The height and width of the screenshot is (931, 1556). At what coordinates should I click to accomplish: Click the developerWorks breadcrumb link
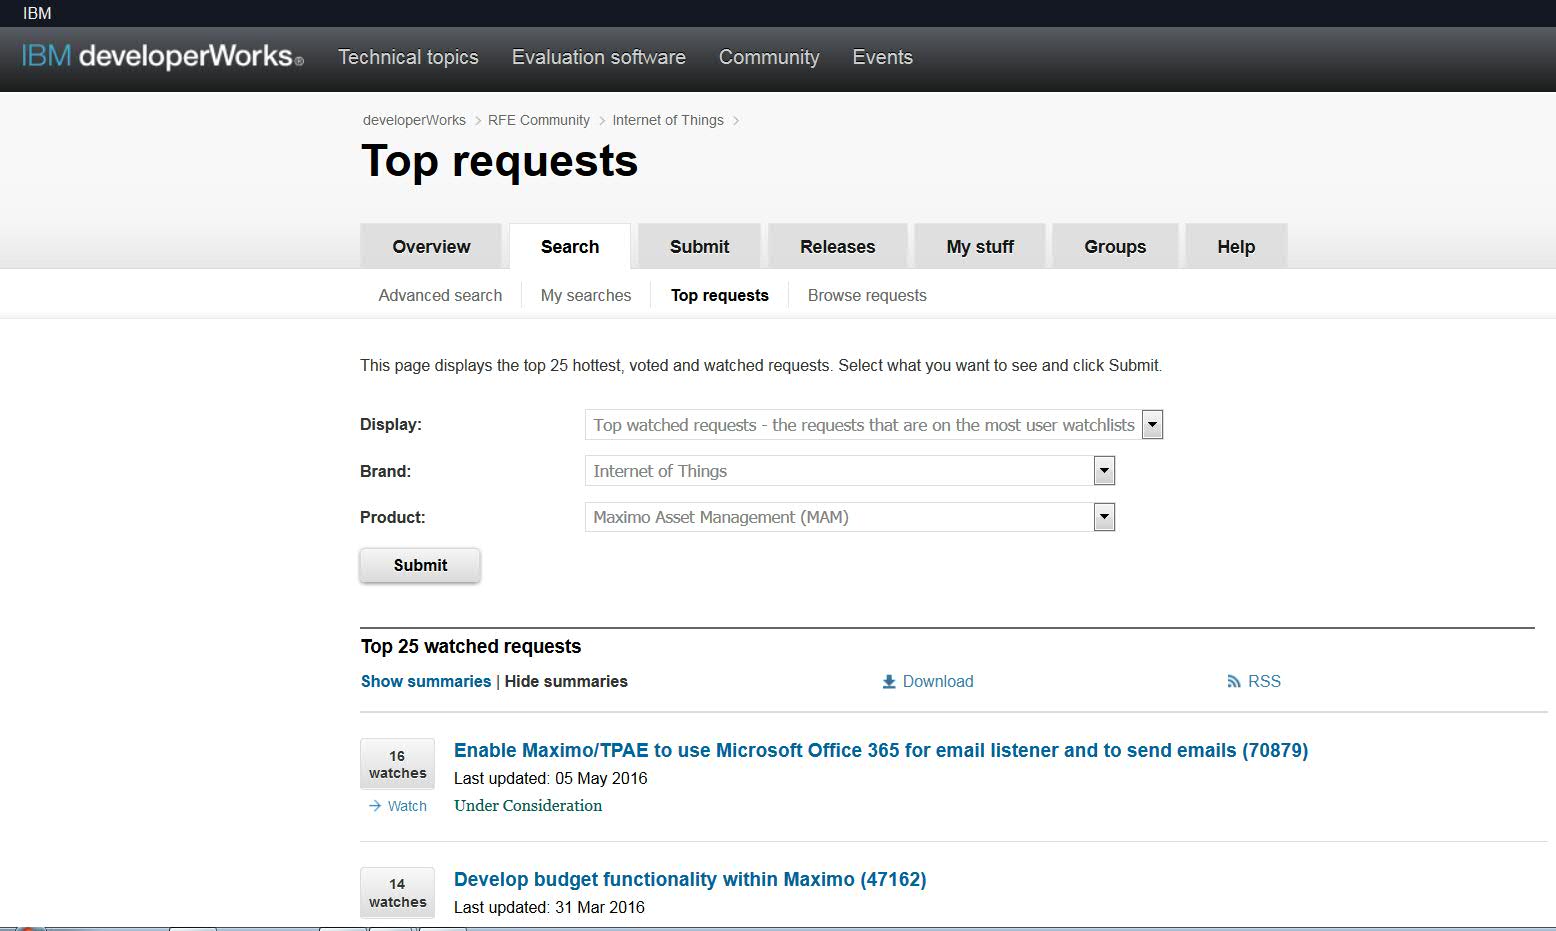(414, 120)
